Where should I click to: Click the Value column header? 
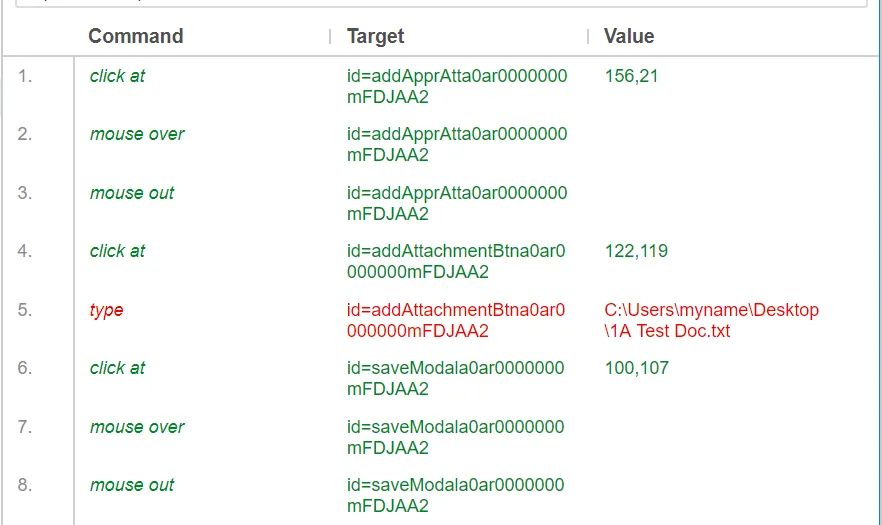pos(629,36)
